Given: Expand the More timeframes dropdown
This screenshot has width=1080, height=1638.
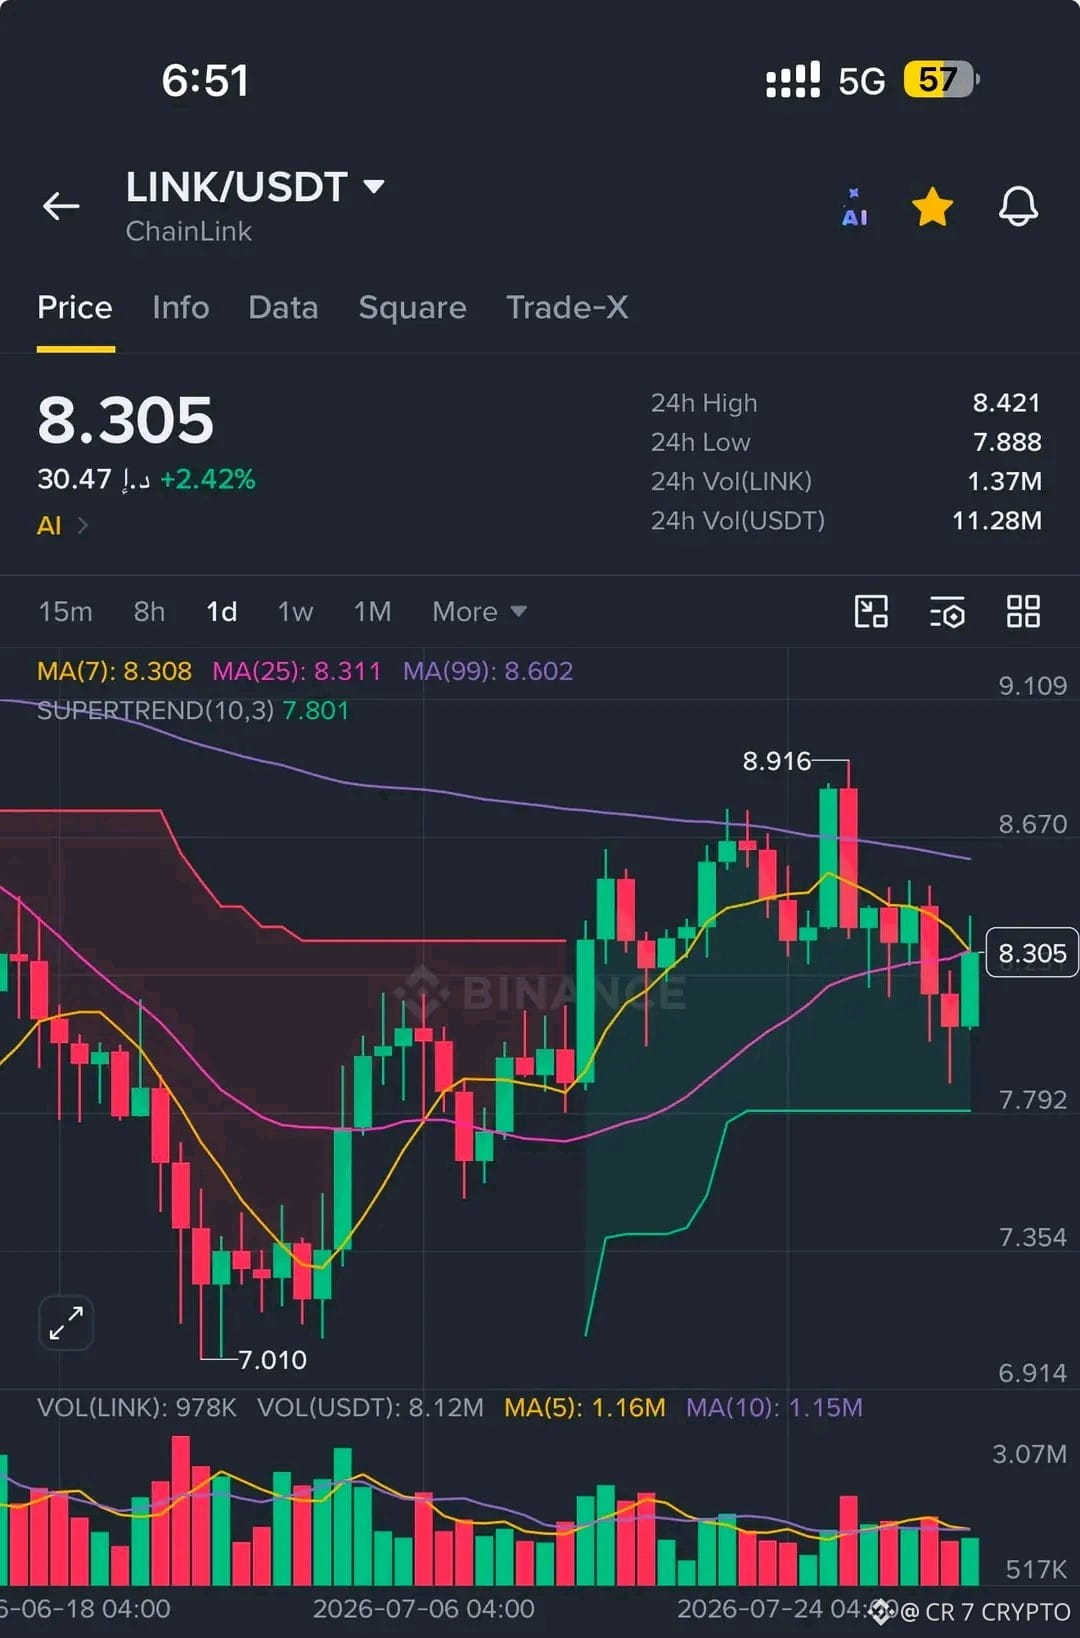Looking at the screenshot, I should pyautogui.click(x=479, y=611).
